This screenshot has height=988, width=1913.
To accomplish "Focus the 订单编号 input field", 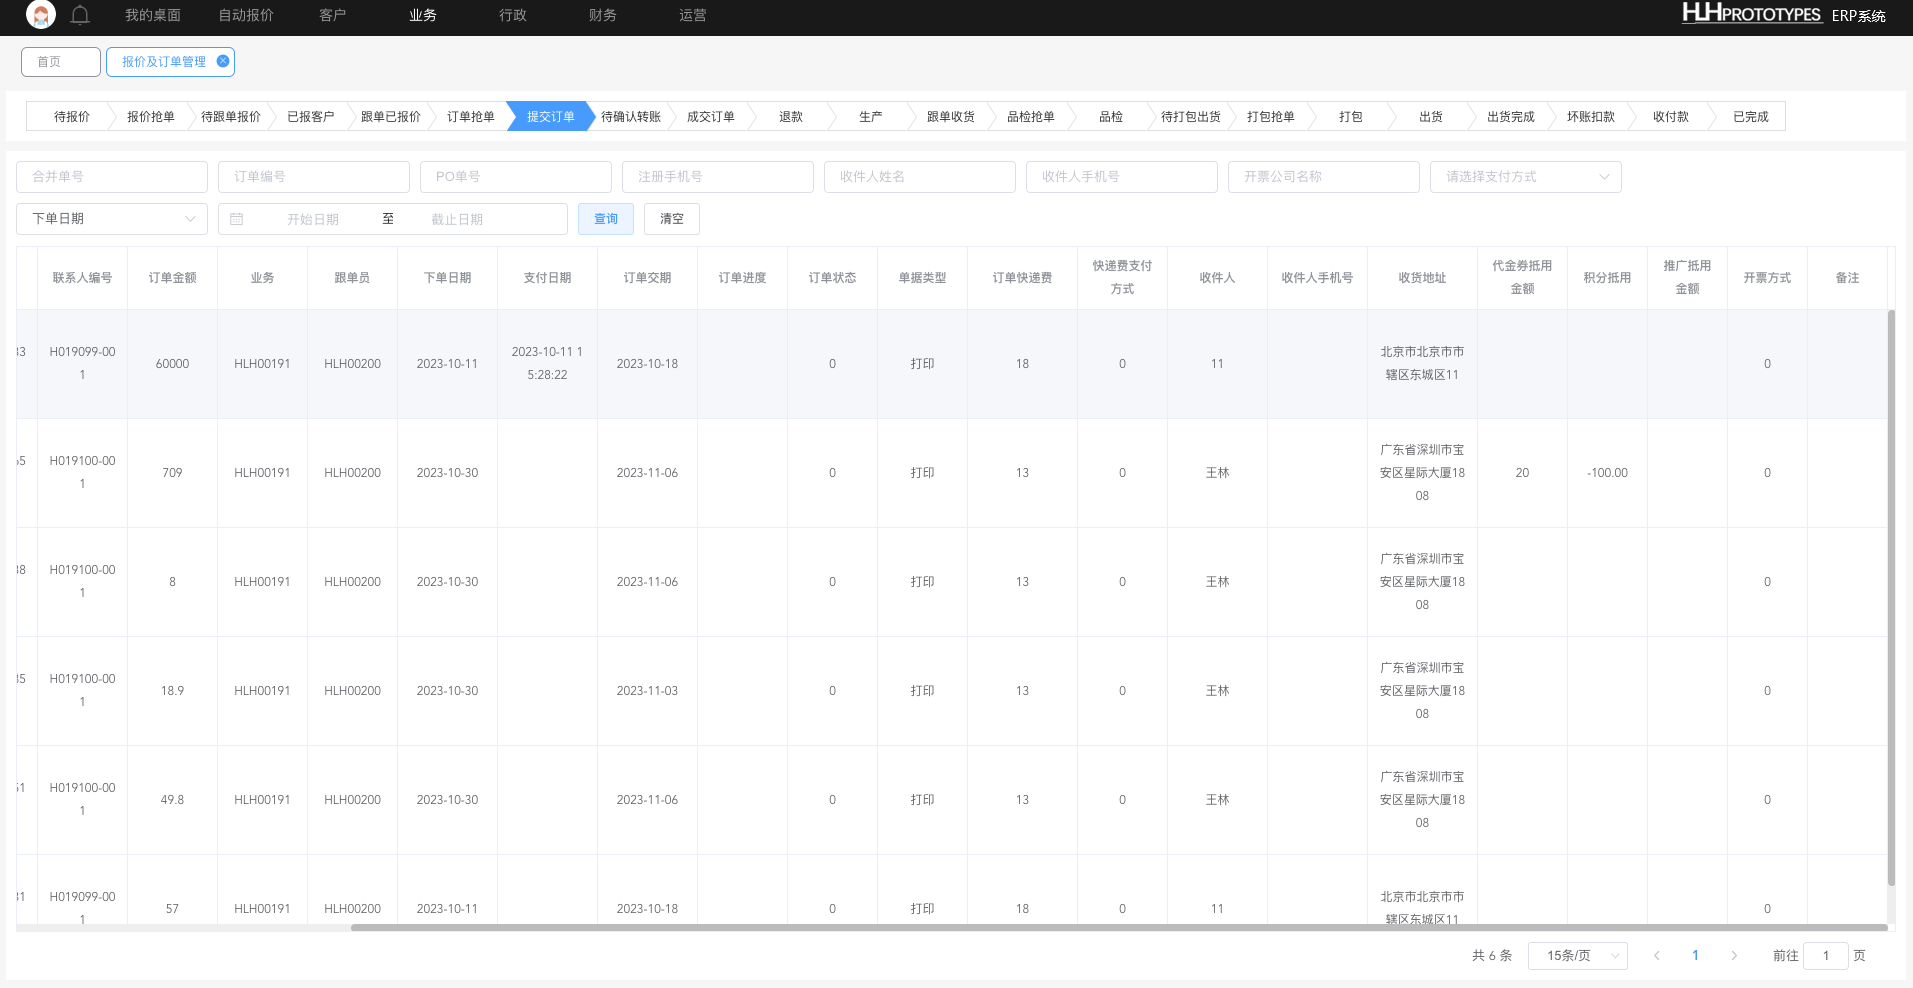I will click(314, 177).
